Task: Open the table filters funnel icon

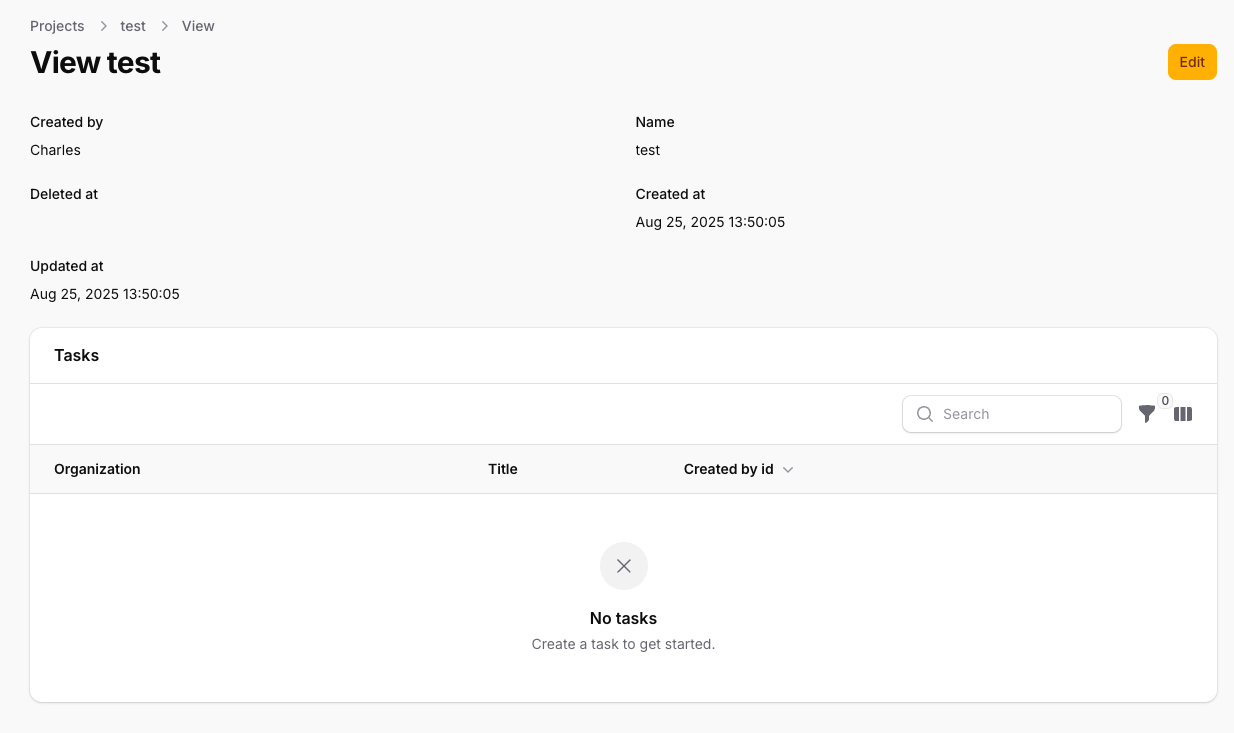Action: 1146,414
